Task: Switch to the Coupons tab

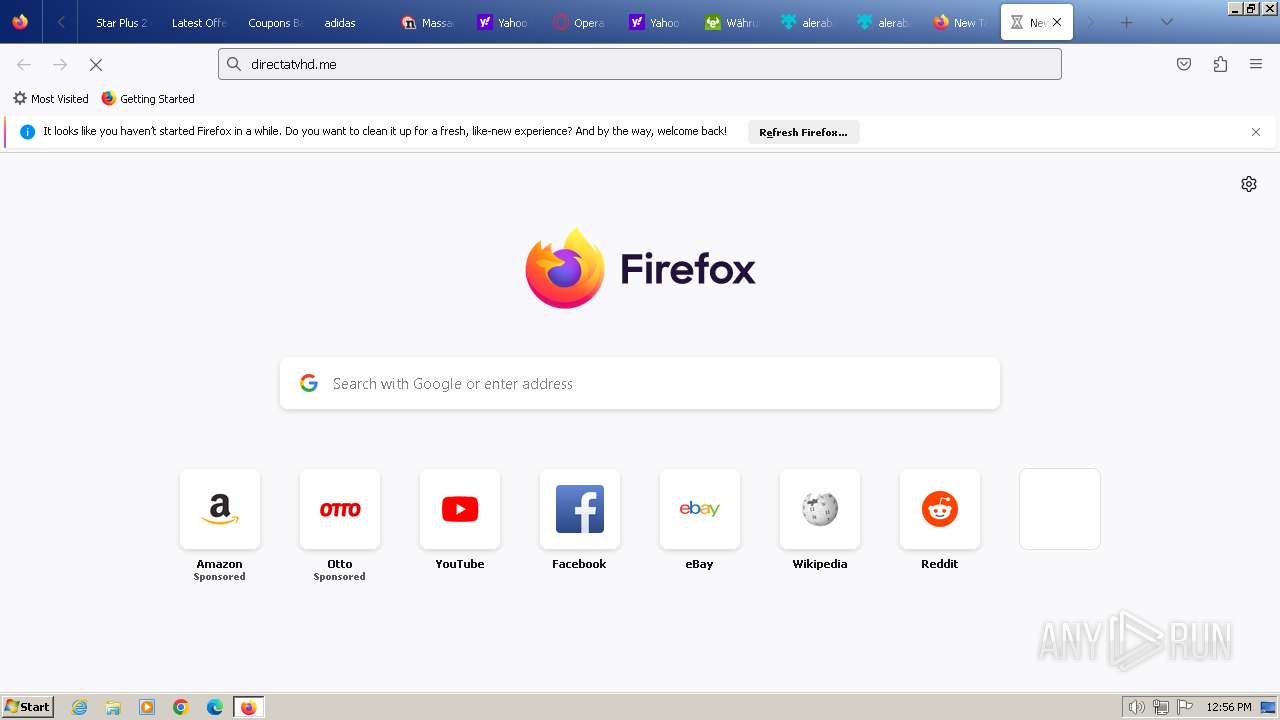Action: pos(274,22)
